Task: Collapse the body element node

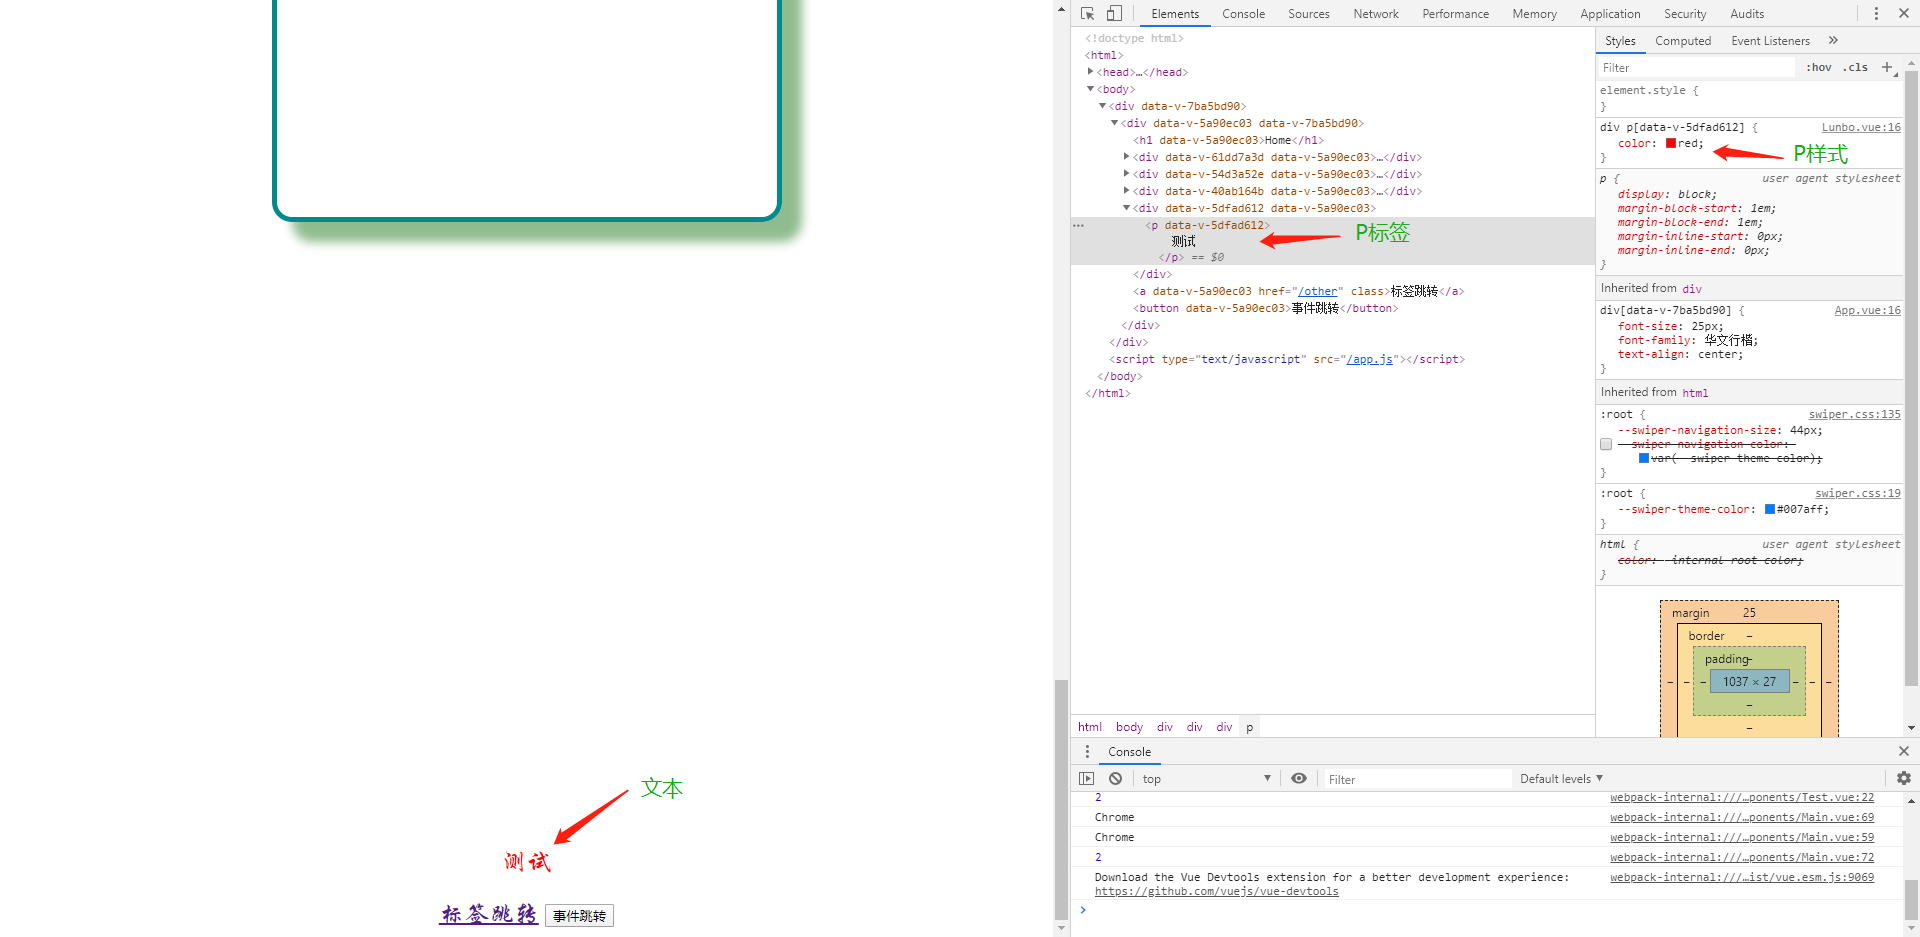Action: pos(1090,89)
